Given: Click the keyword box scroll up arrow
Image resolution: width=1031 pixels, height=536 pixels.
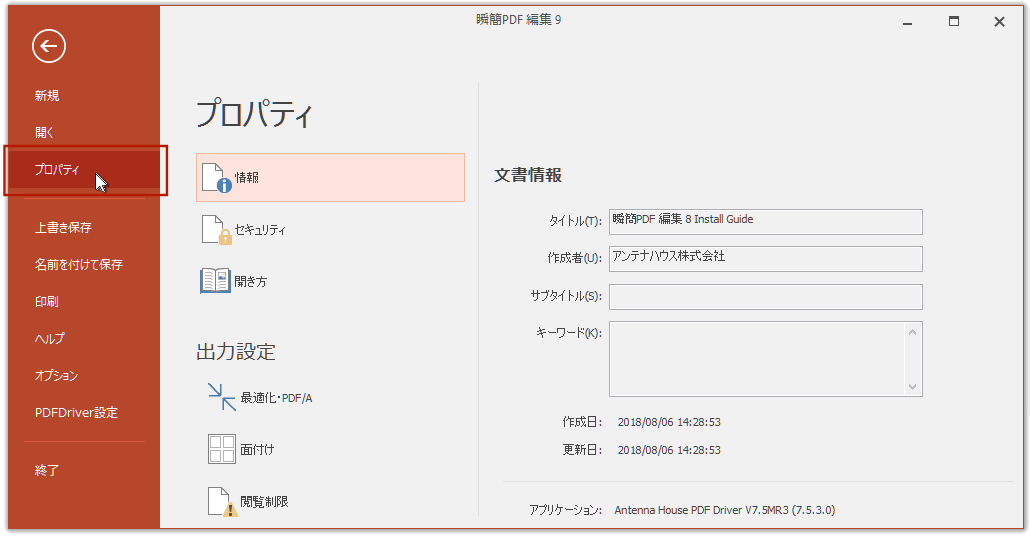Looking at the screenshot, I should (913, 332).
